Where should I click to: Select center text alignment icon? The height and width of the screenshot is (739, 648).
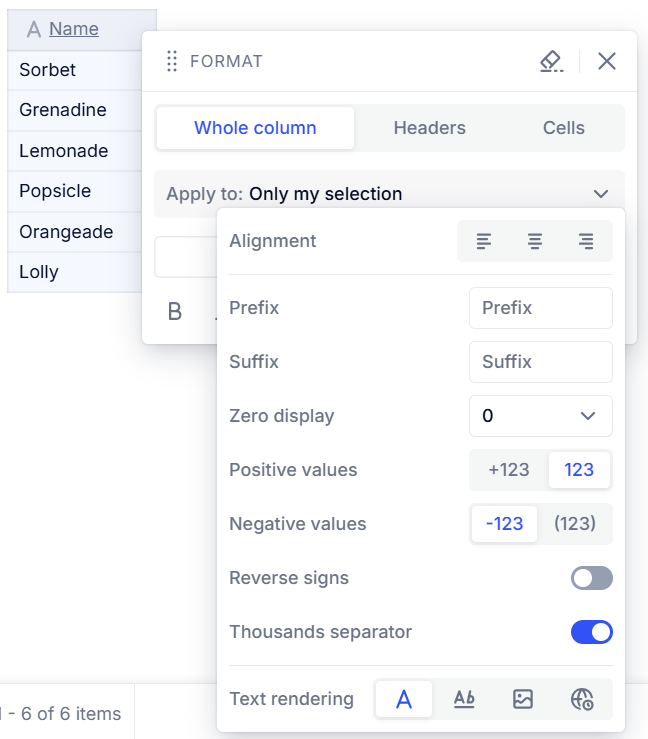pyautogui.click(x=534, y=241)
